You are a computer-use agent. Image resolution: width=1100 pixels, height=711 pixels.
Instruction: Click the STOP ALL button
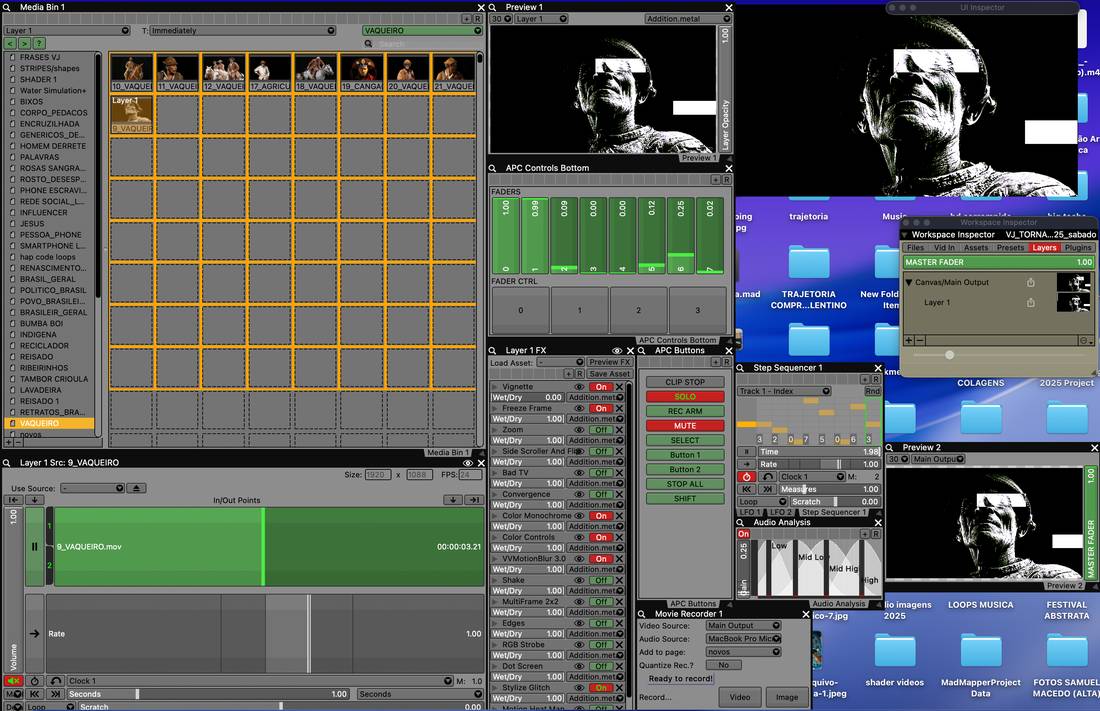click(685, 484)
